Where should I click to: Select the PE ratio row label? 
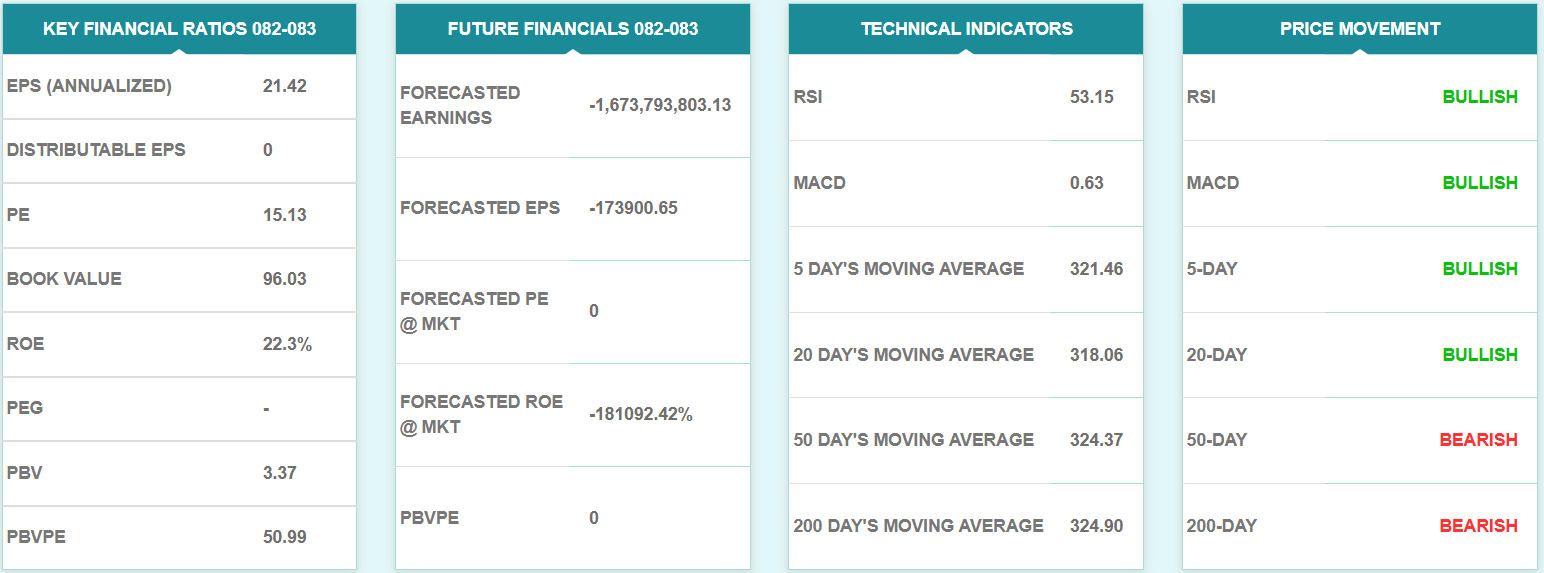point(18,215)
